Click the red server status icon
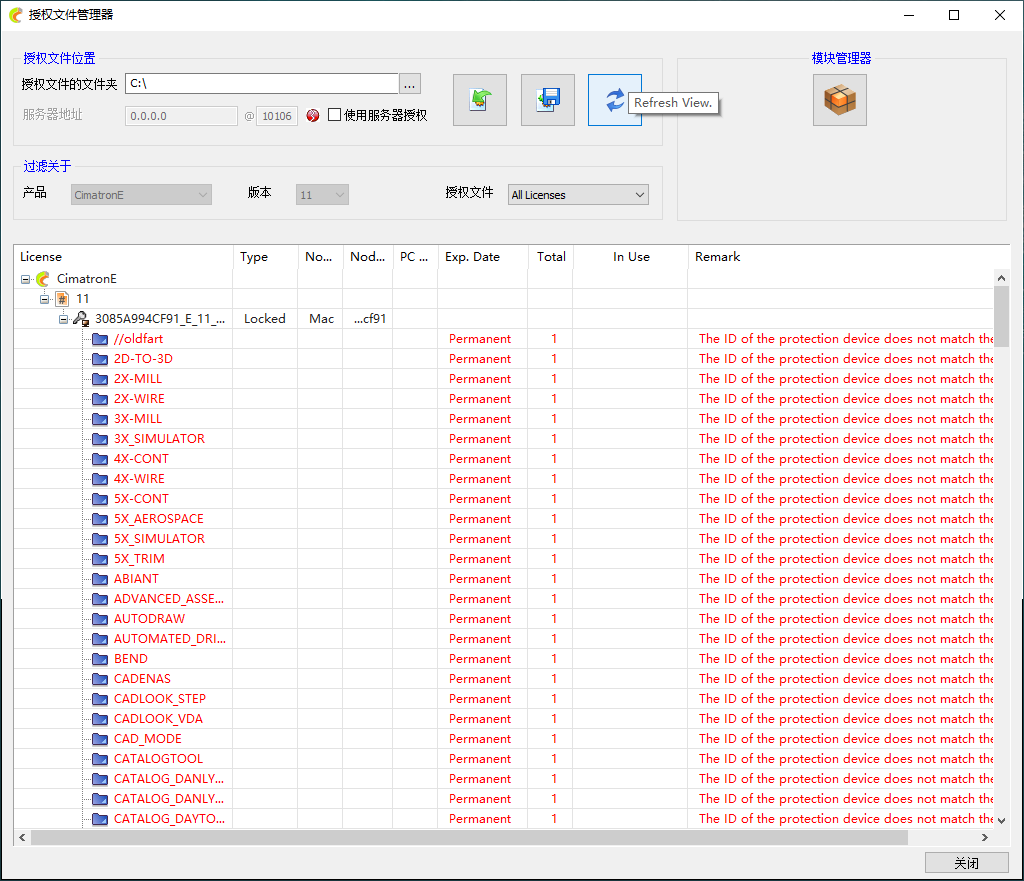 coord(313,116)
